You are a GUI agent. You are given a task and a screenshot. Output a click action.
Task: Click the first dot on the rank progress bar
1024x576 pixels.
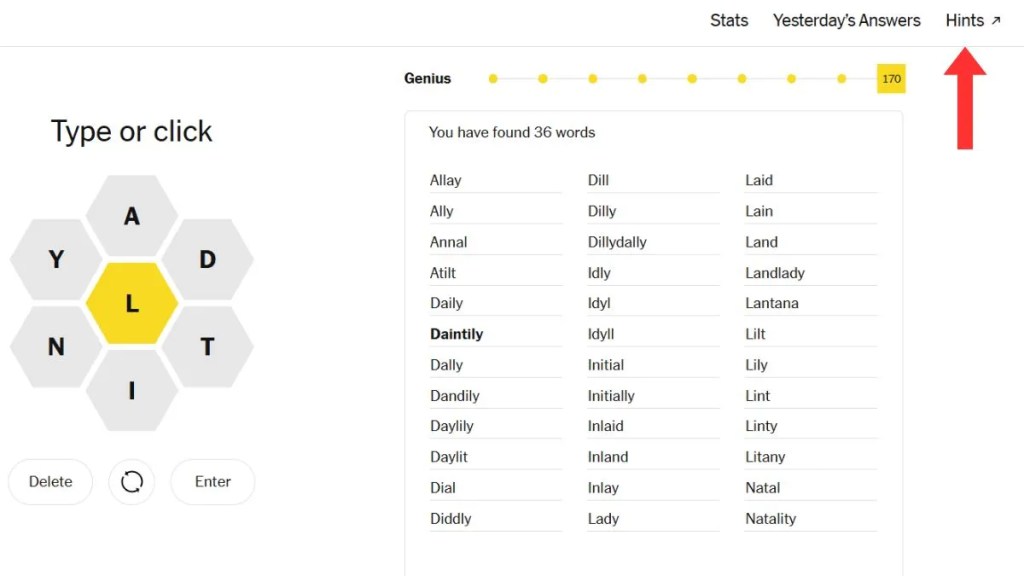pyautogui.click(x=493, y=78)
